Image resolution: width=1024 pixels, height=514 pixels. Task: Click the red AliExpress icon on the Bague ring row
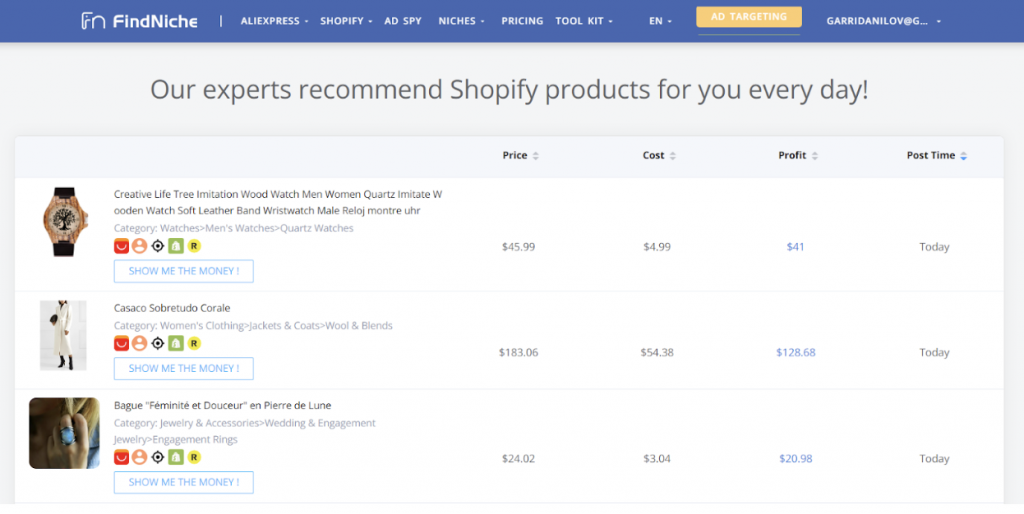click(121, 457)
